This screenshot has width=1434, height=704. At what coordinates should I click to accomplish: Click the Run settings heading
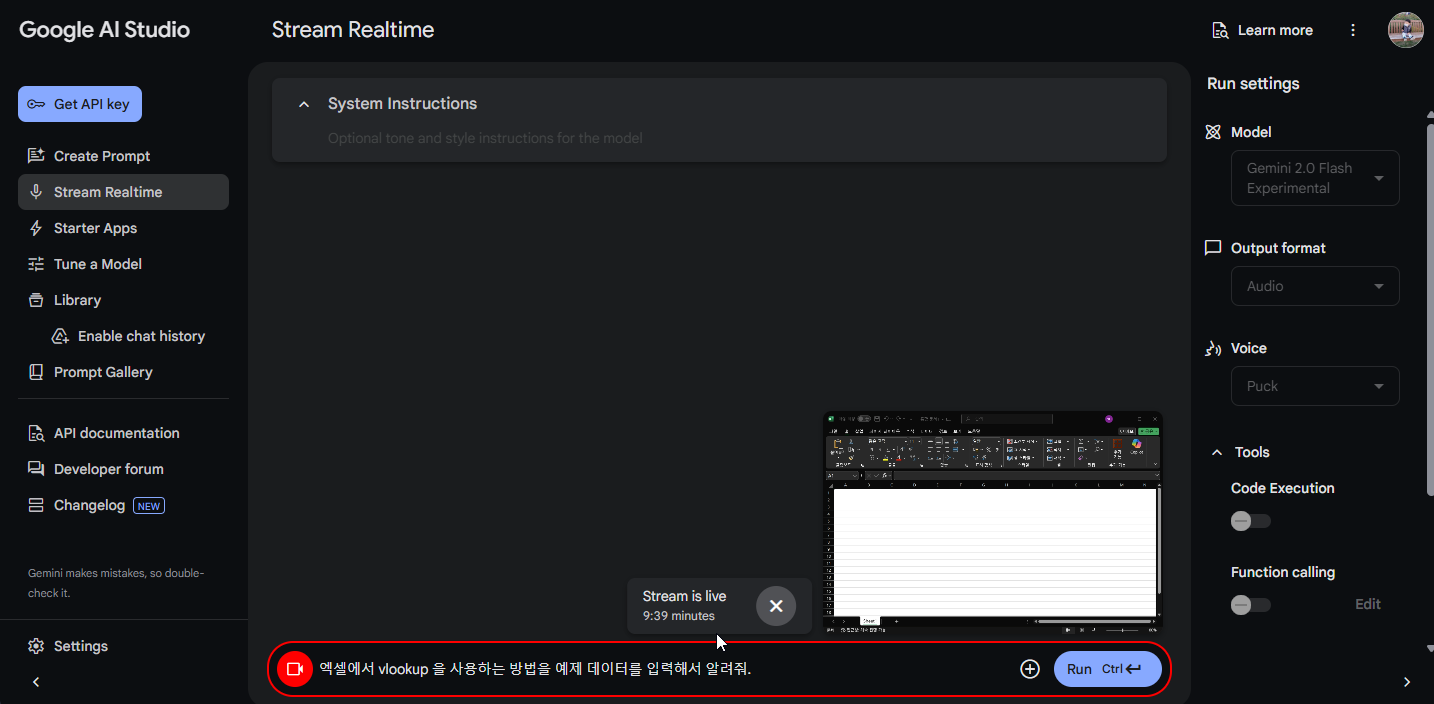click(1253, 83)
